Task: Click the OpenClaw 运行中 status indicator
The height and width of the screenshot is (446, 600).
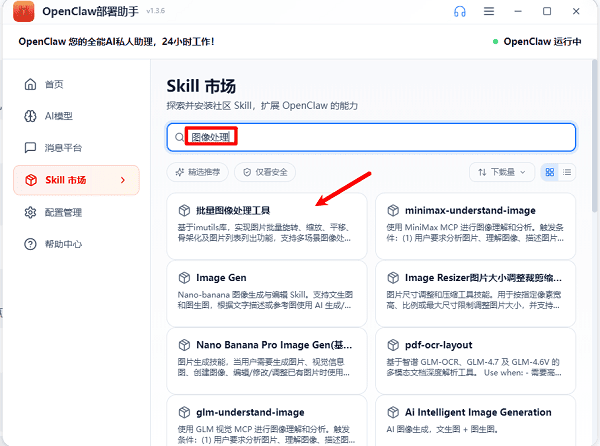Action: point(537,41)
